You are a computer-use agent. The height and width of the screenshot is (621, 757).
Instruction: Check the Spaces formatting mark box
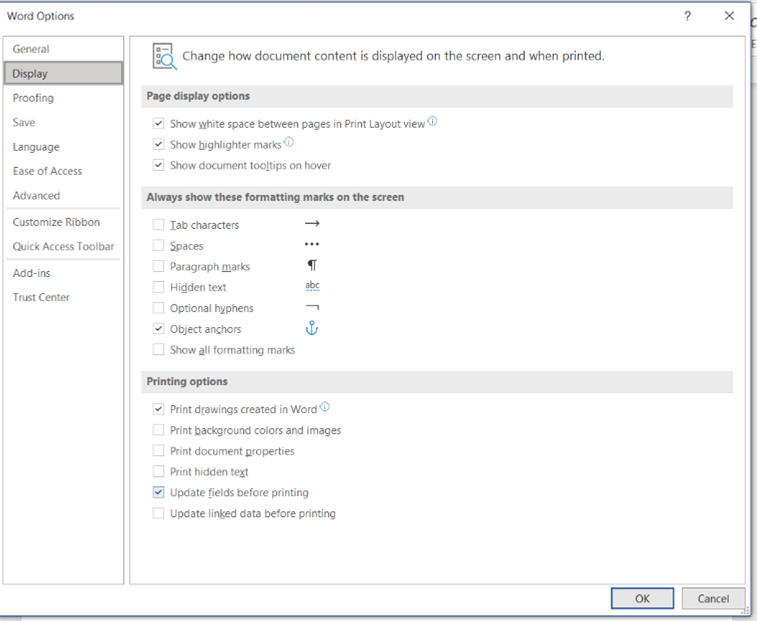(158, 245)
